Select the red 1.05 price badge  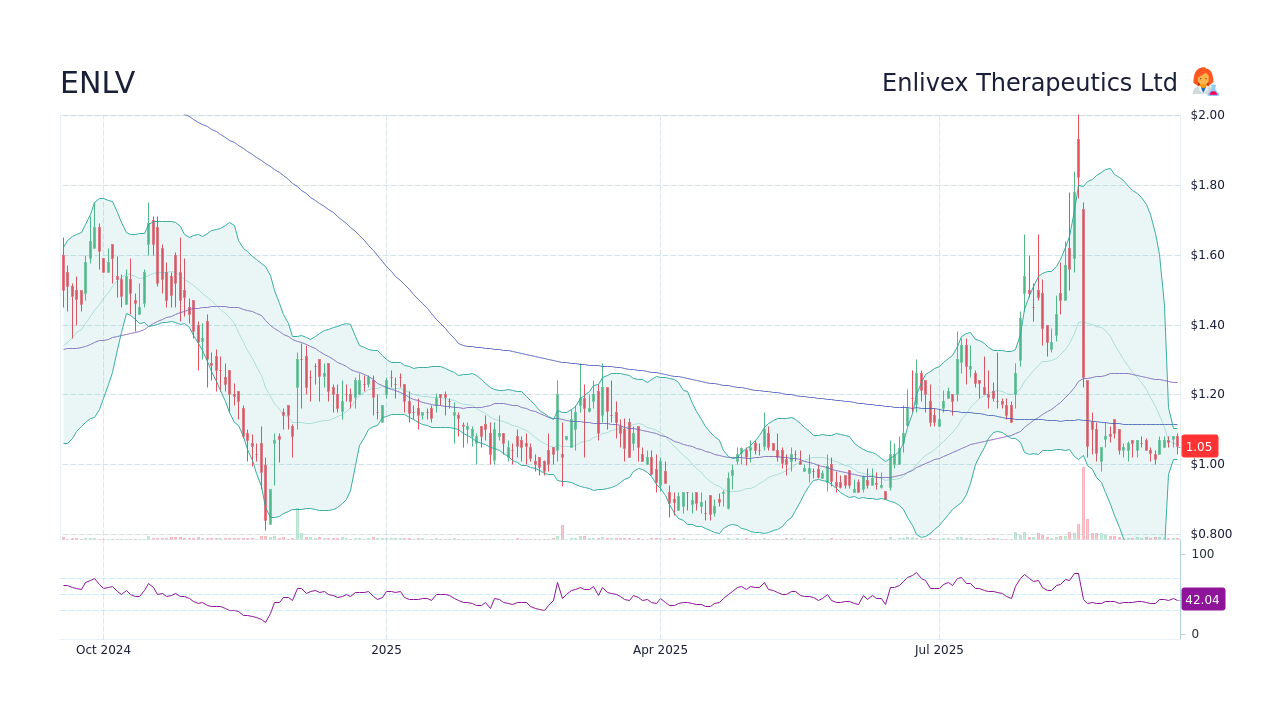1198,447
